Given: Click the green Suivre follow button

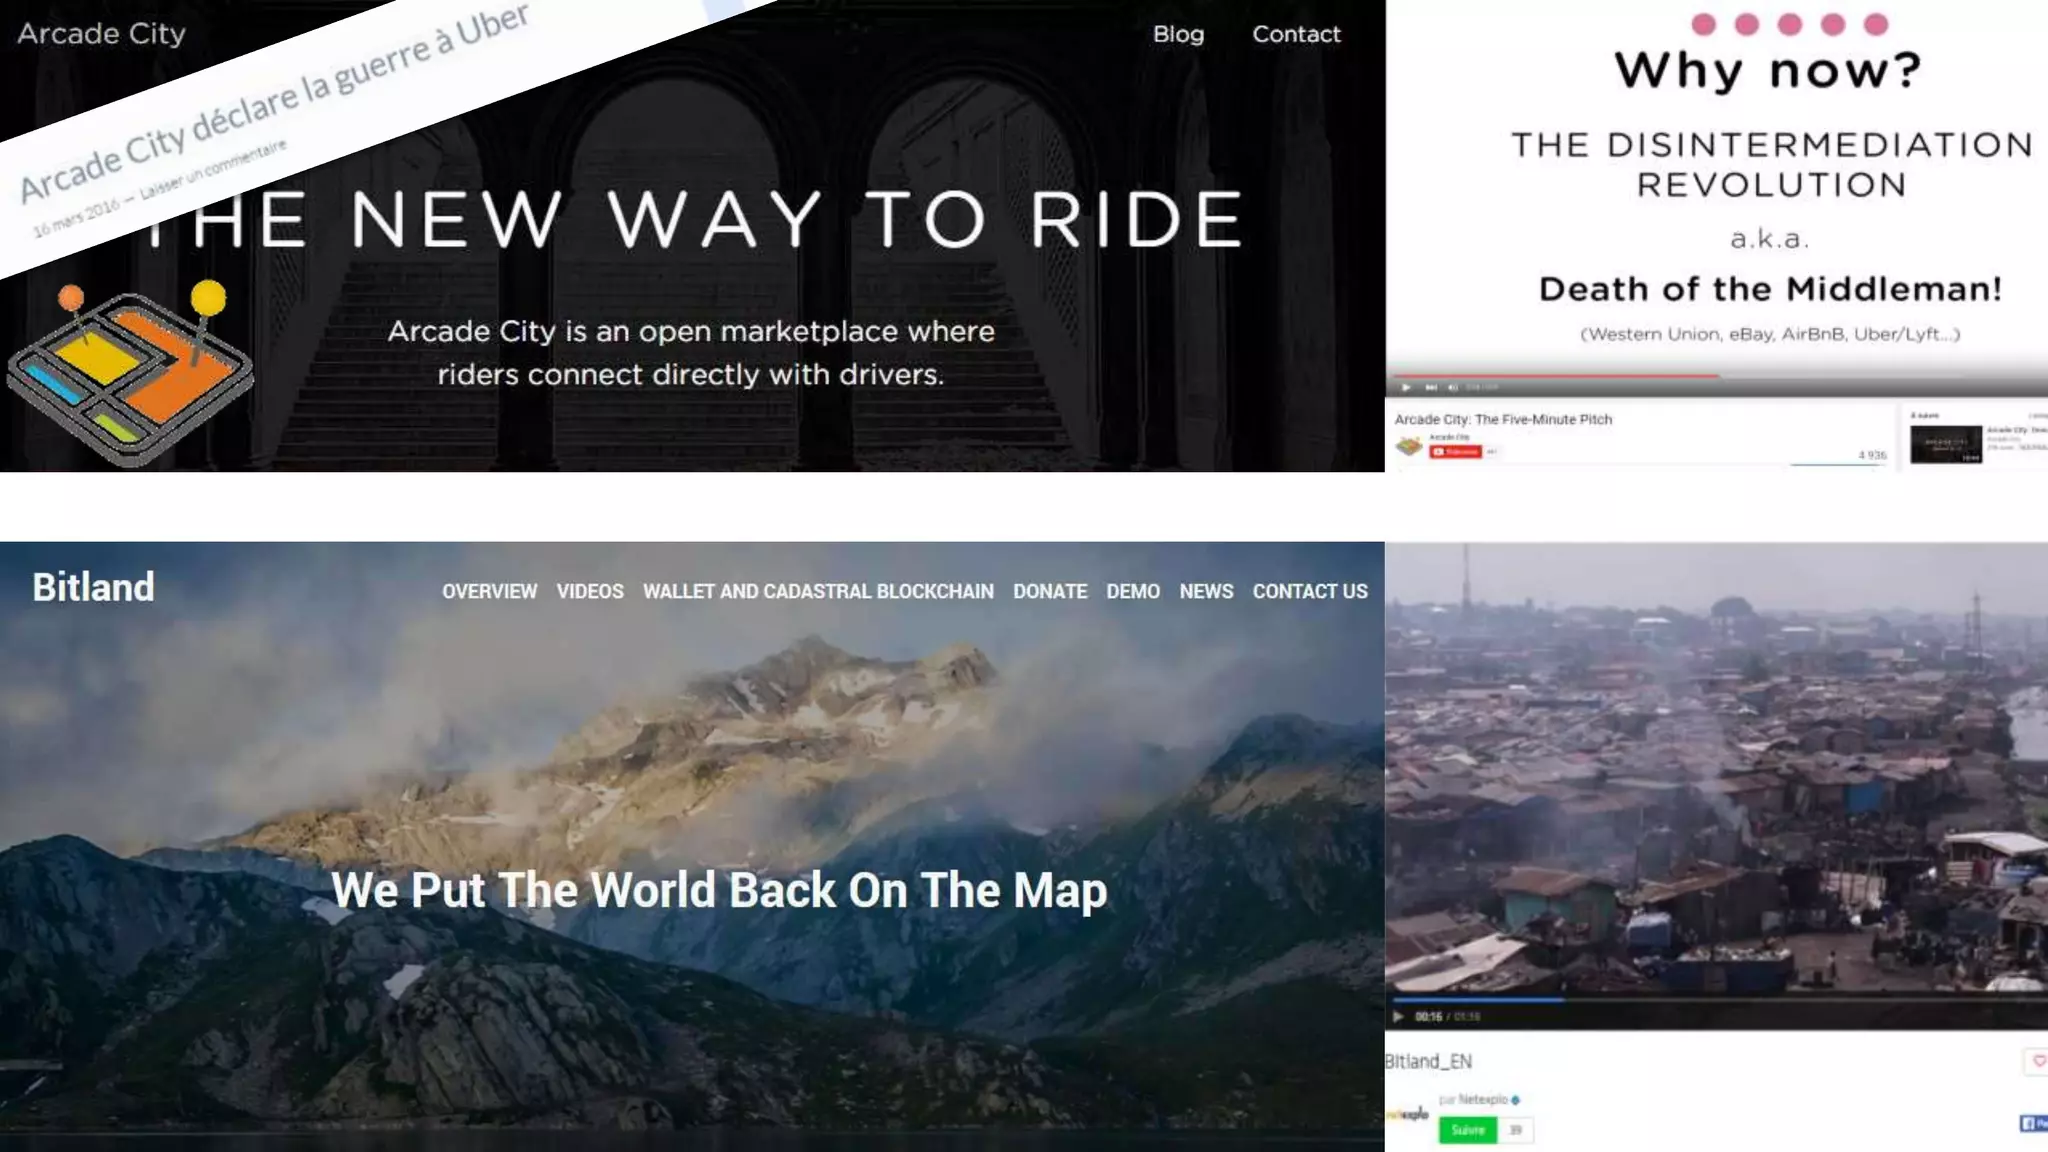Looking at the screenshot, I should (1468, 1130).
